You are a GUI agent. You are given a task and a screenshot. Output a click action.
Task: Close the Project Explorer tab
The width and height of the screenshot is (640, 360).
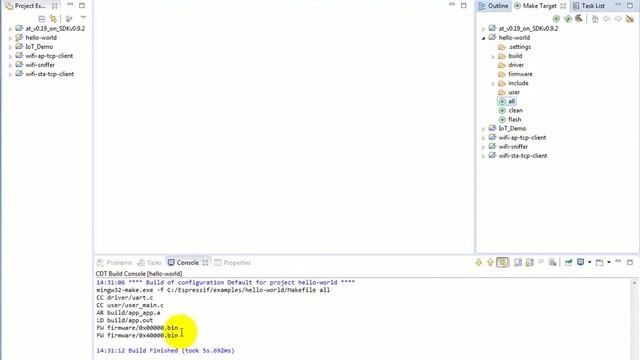tap(54, 6)
